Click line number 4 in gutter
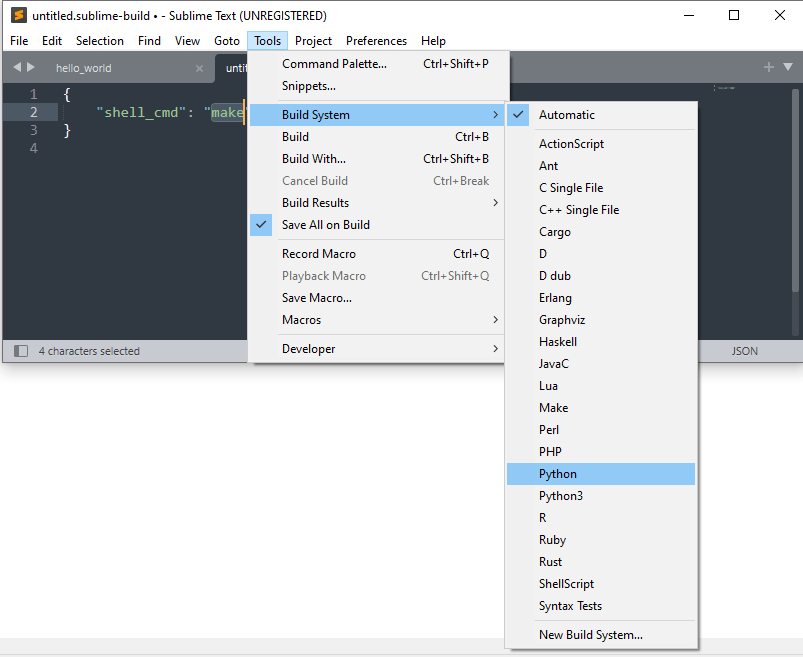 tap(34, 149)
